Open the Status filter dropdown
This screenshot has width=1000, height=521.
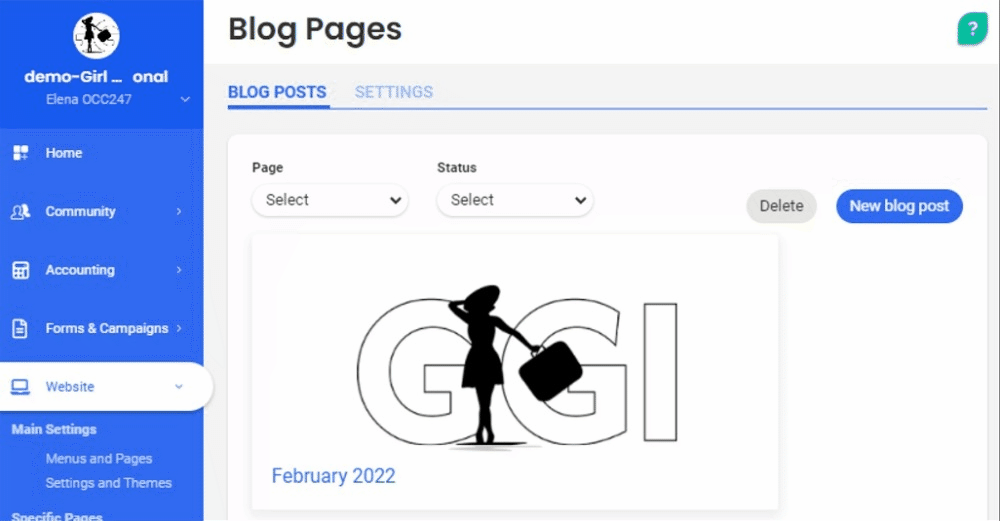(x=515, y=200)
